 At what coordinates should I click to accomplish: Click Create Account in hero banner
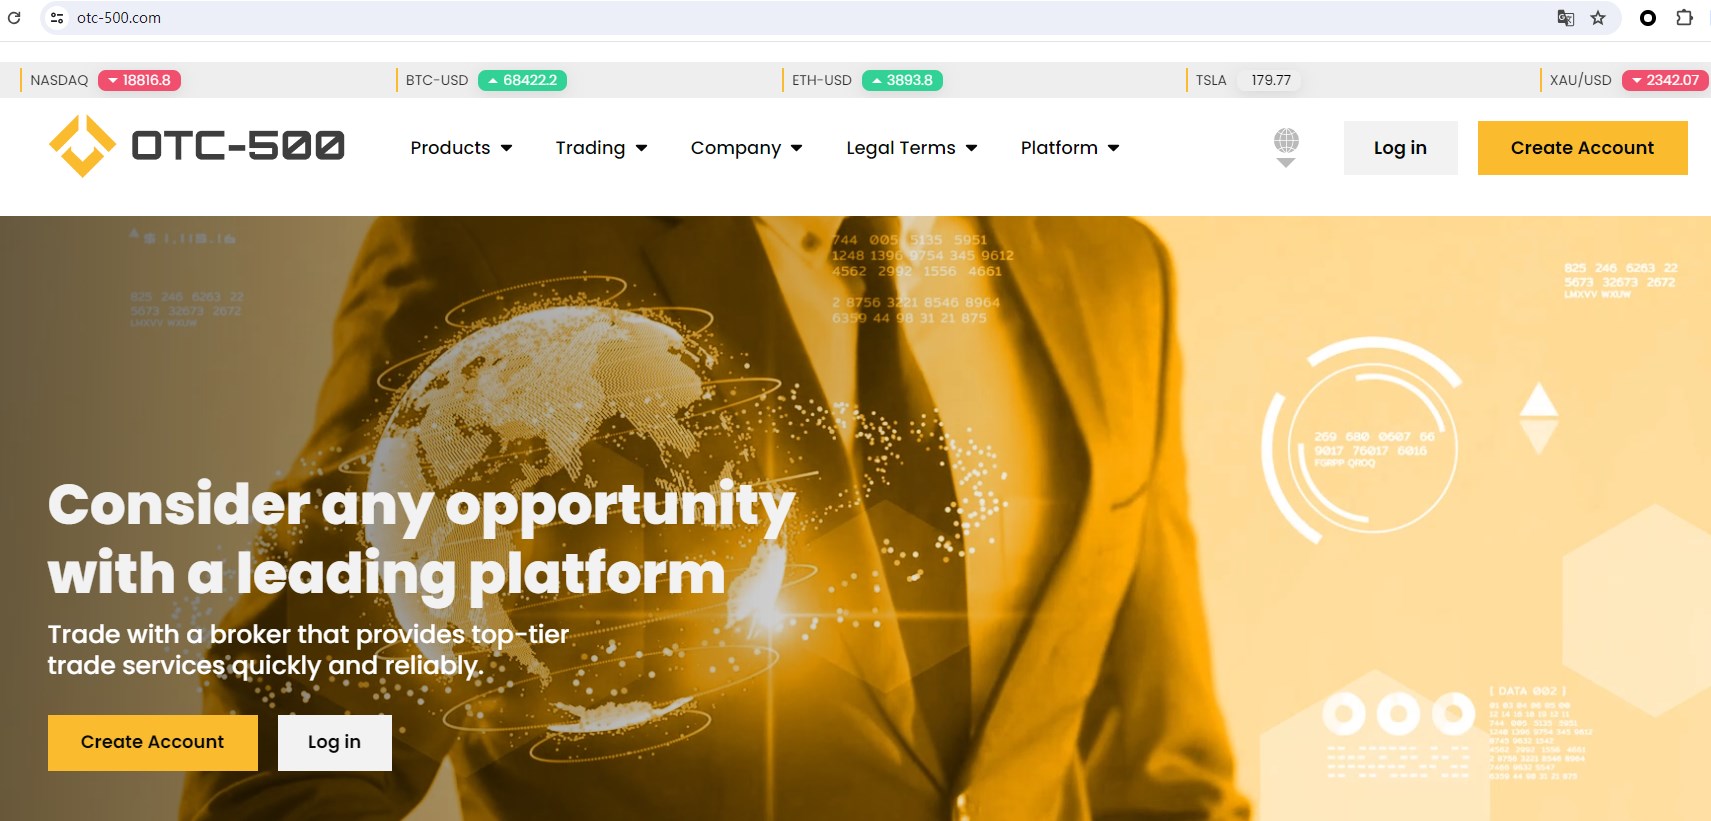point(153,742)
